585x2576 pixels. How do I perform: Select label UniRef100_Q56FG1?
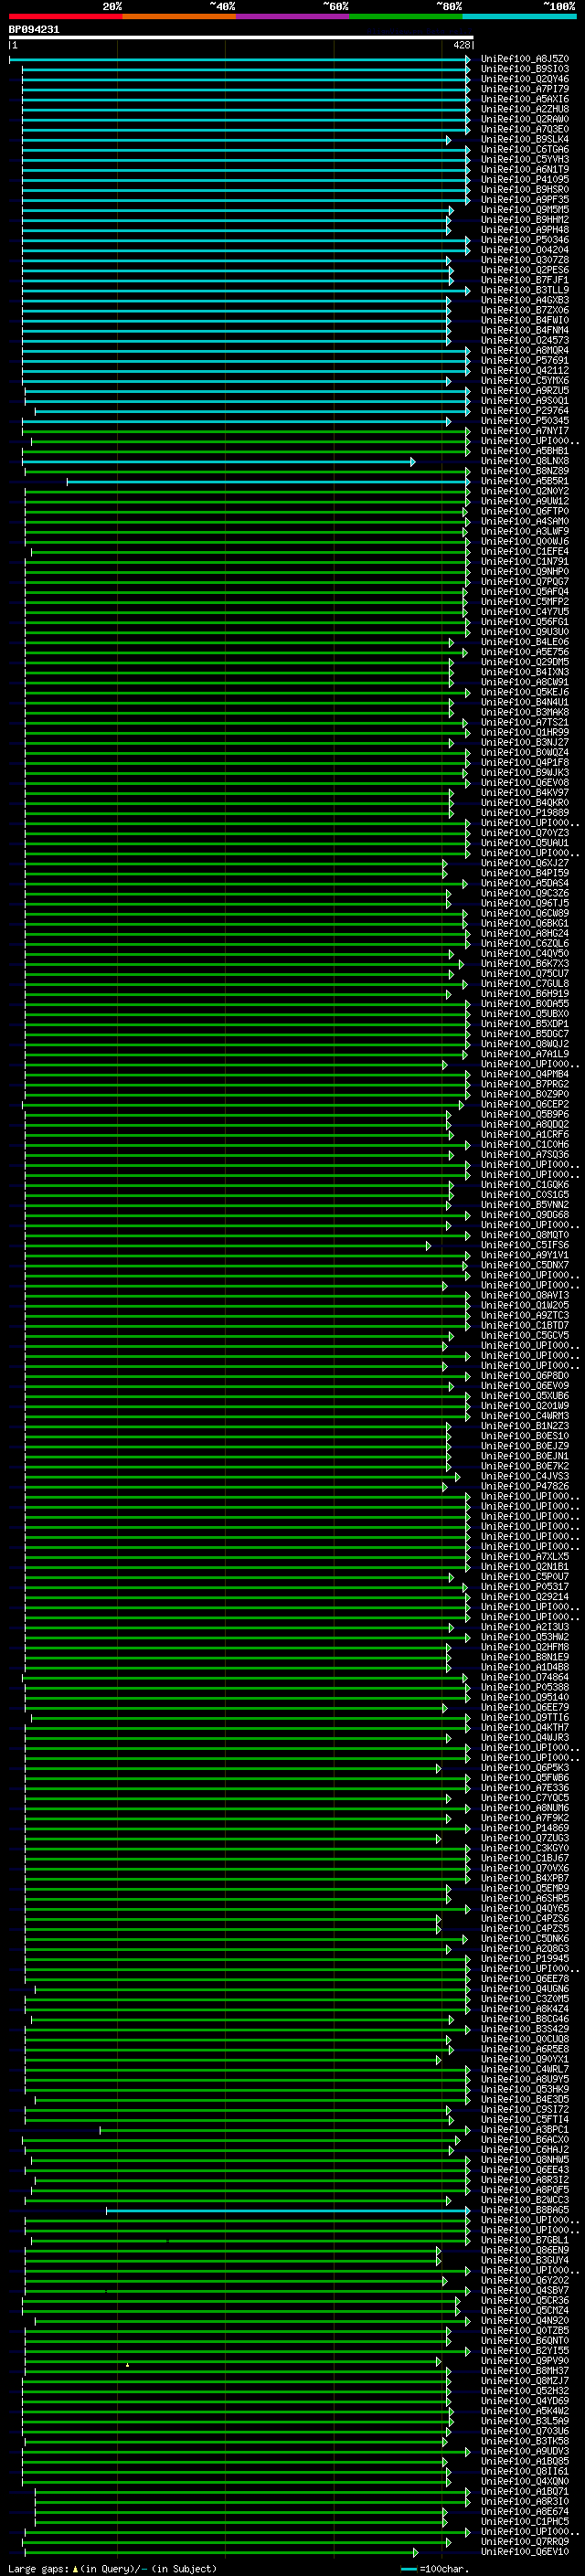(x=525, y=622)
